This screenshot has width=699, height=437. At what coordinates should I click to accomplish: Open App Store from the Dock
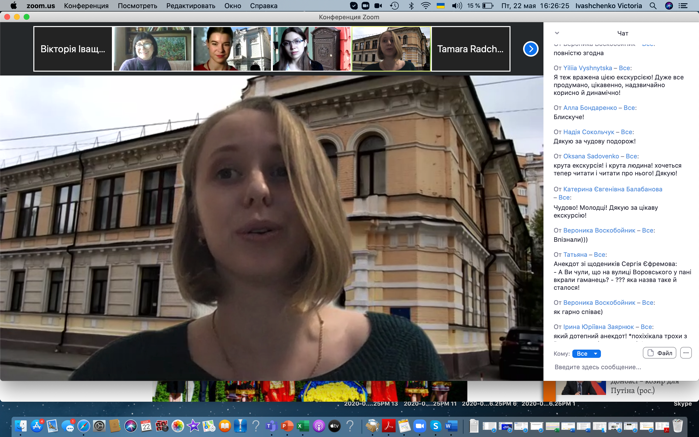pyautogui.click(x=37, y=426)
